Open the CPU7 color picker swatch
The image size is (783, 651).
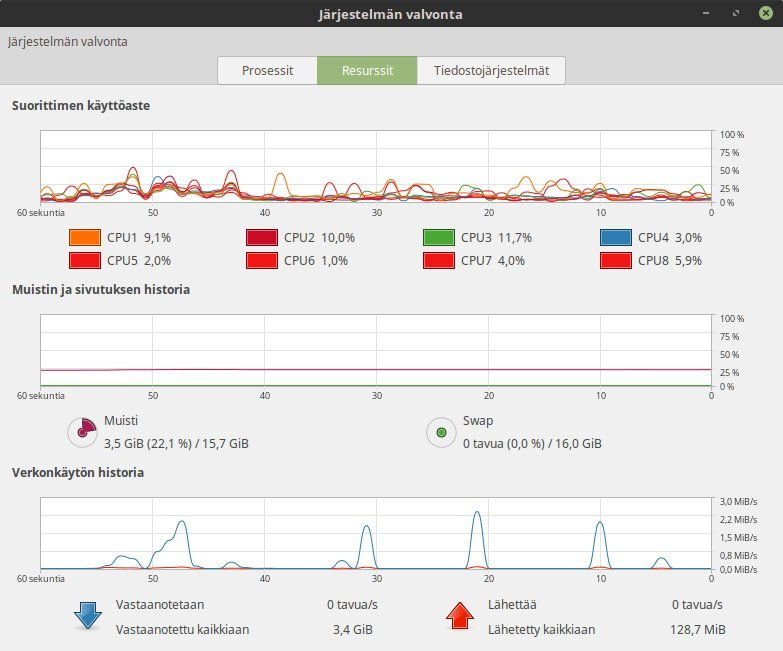tap(438, 261)
